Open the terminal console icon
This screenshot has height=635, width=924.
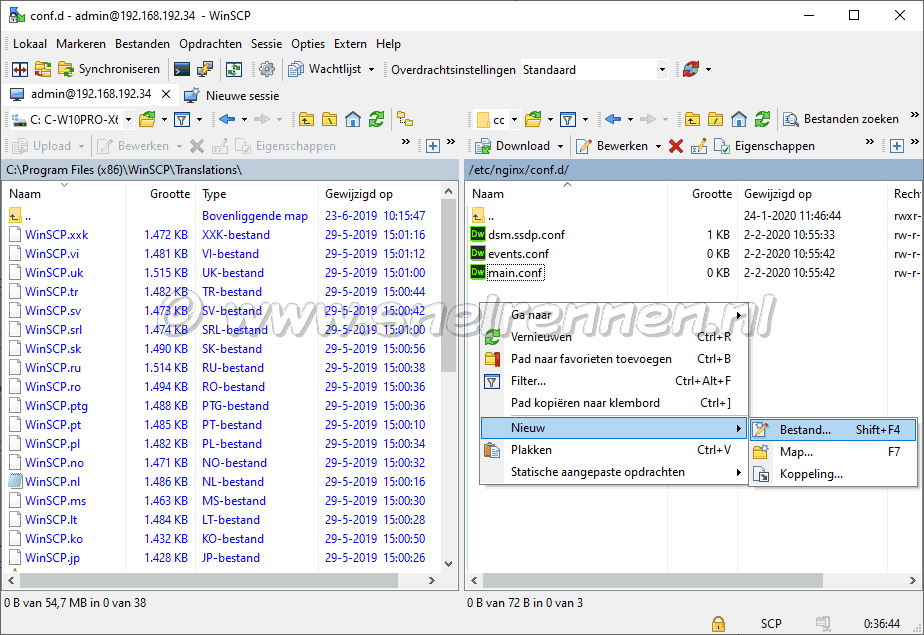[x=182, y=70]
